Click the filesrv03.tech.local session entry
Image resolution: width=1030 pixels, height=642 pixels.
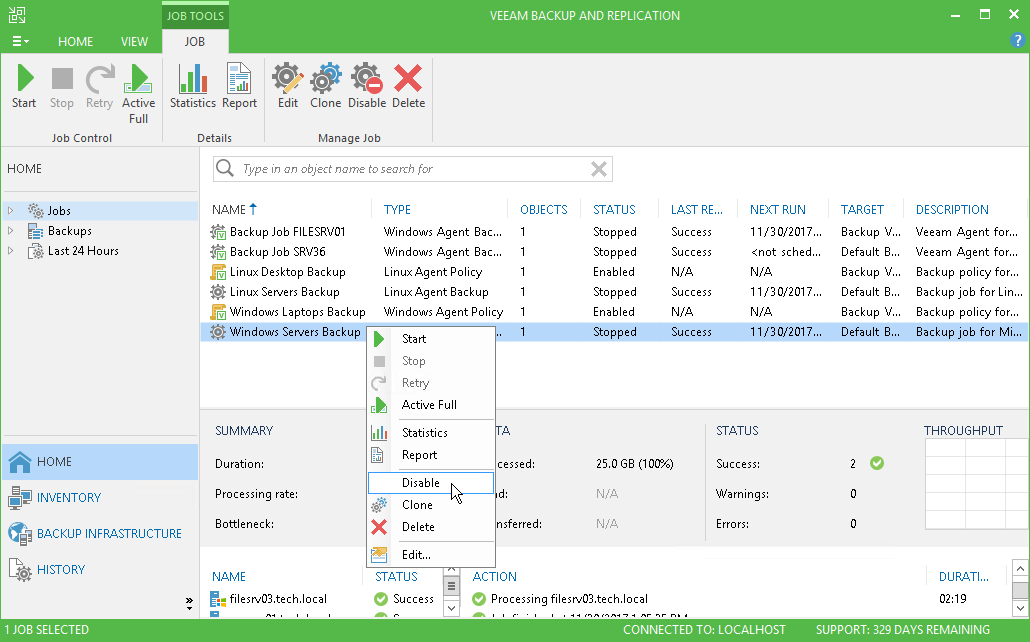278,599
